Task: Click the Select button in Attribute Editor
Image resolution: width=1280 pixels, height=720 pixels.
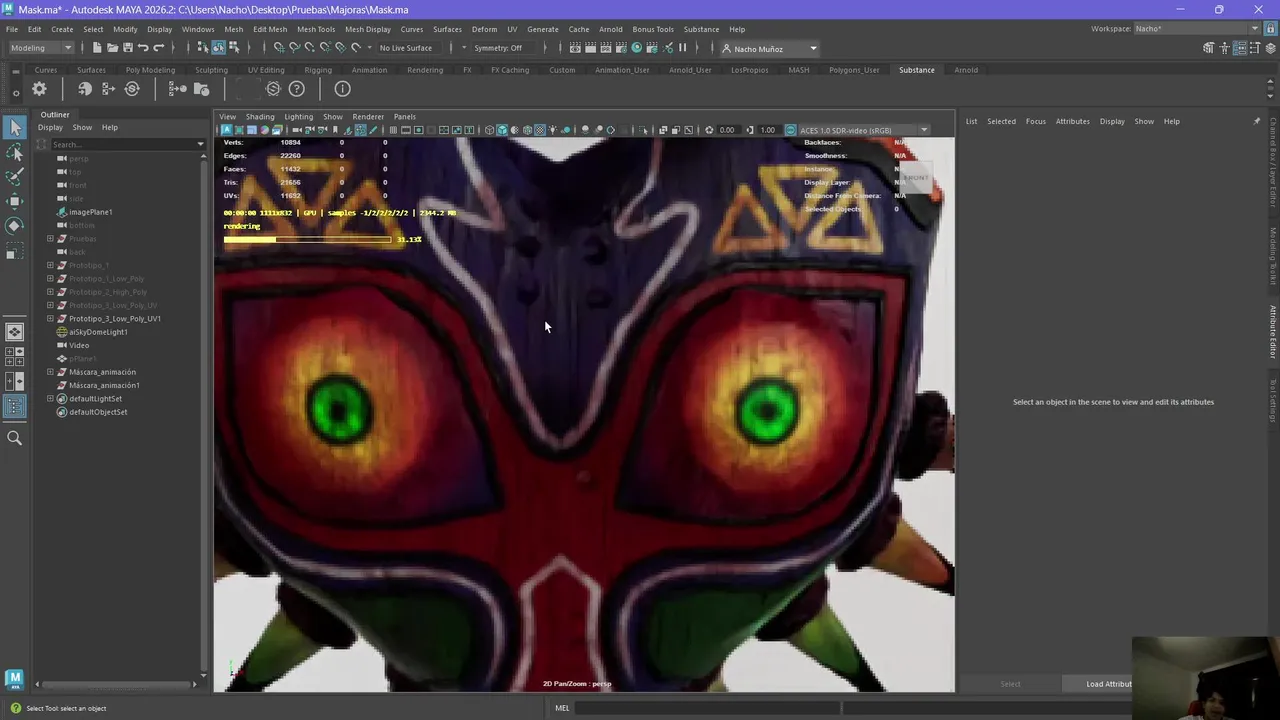Action: 1010,684
